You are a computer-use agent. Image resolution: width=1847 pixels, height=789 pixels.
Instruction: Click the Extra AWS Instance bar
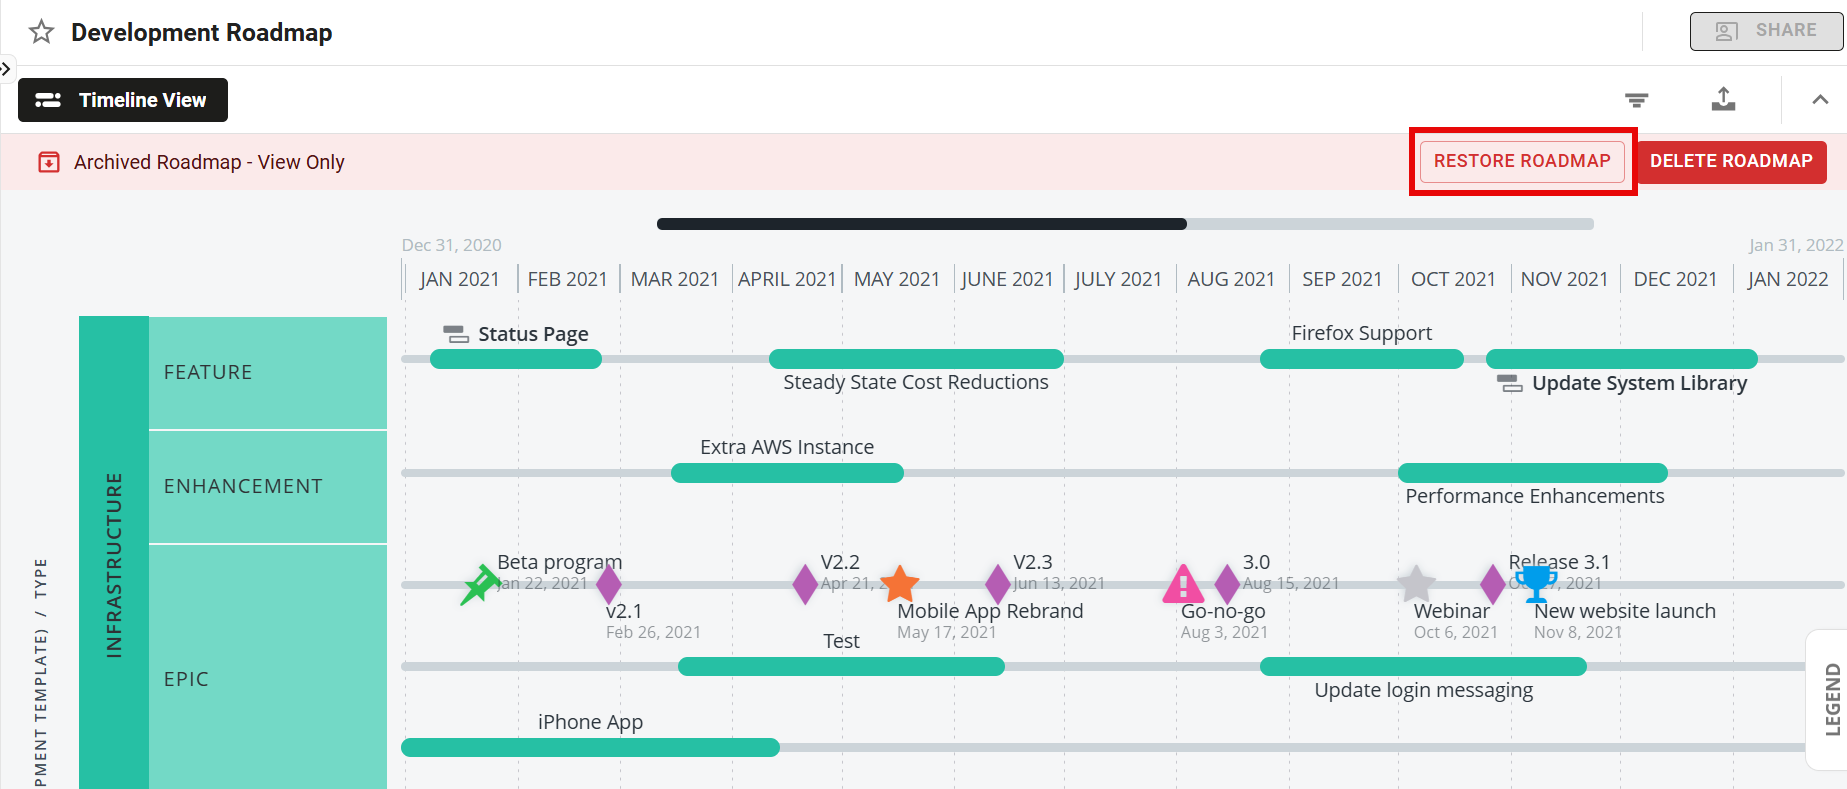787,473
